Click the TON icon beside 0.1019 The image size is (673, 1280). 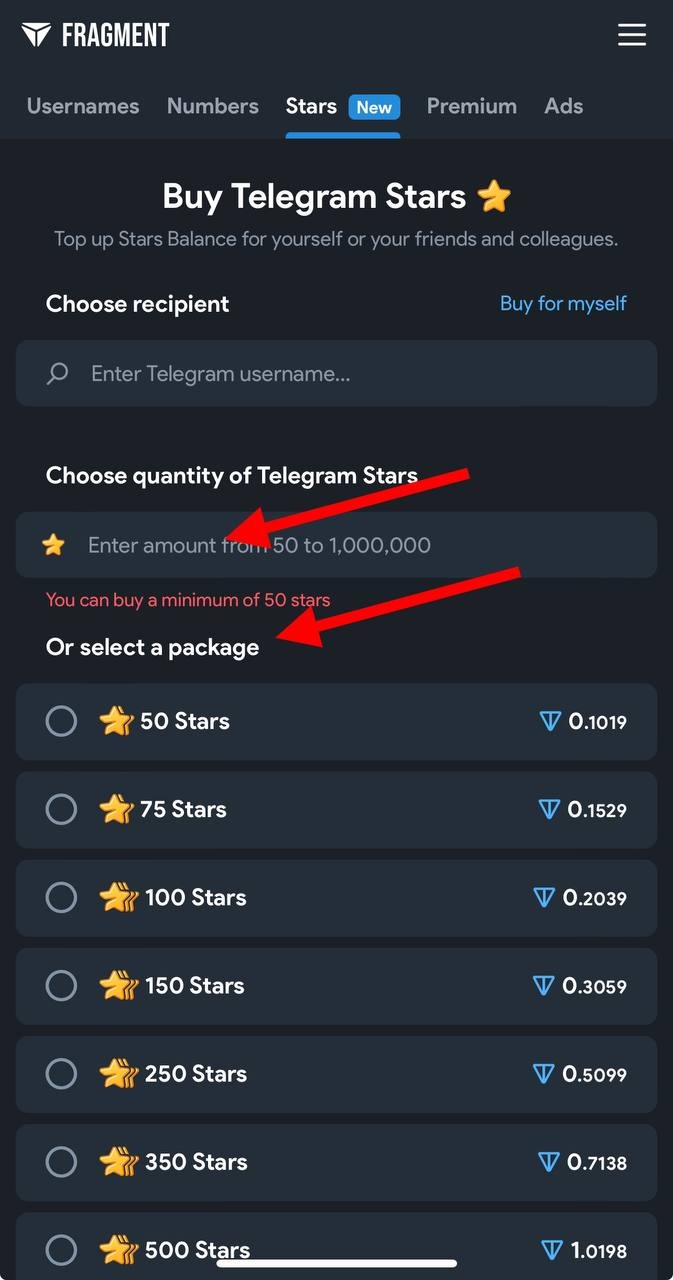pos(550,721)
